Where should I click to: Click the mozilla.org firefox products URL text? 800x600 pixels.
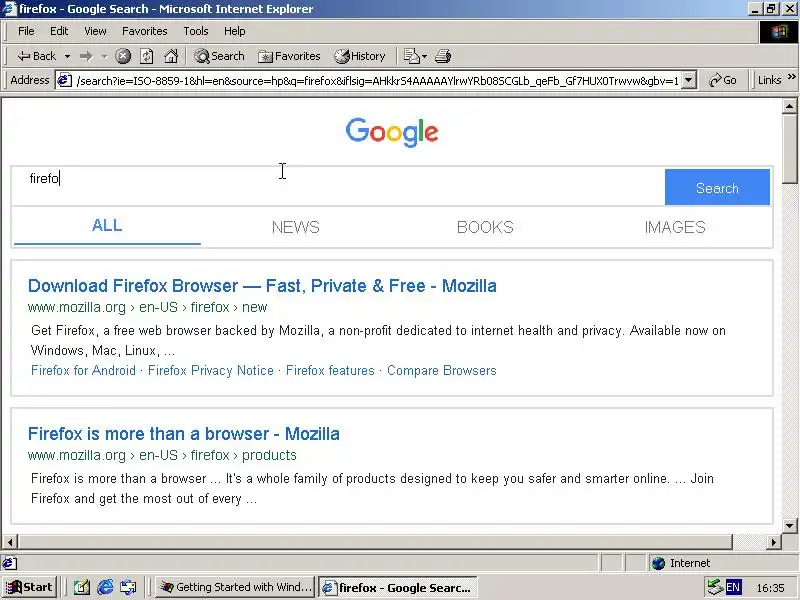(162, 455)
